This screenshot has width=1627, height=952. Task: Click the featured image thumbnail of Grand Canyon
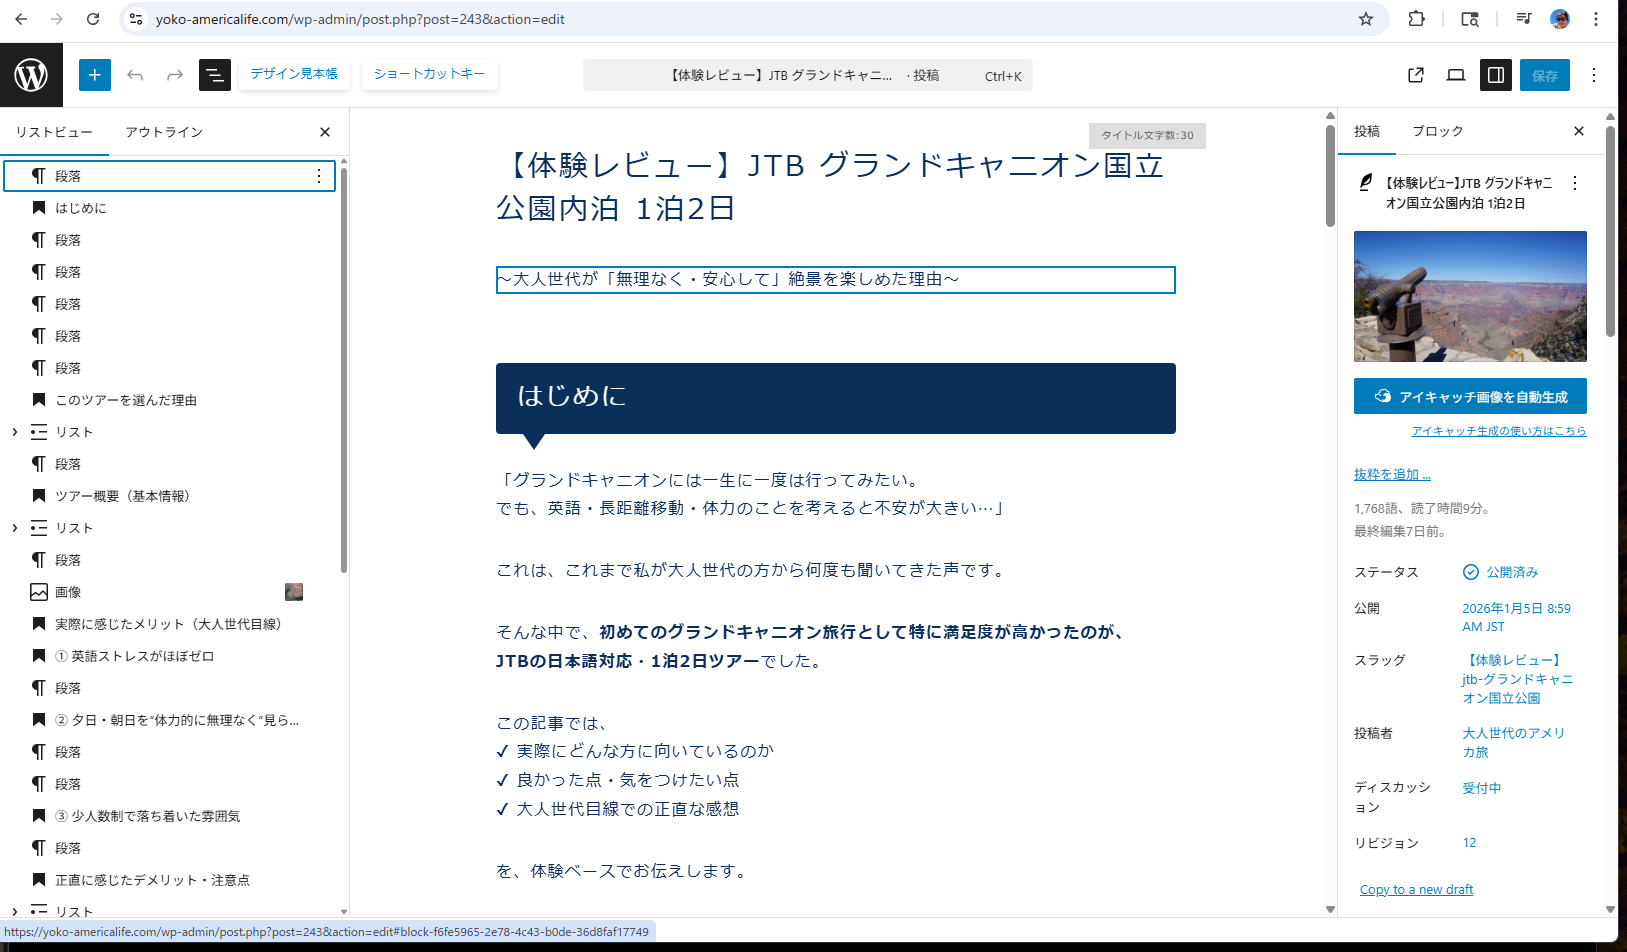(1470, 296)
